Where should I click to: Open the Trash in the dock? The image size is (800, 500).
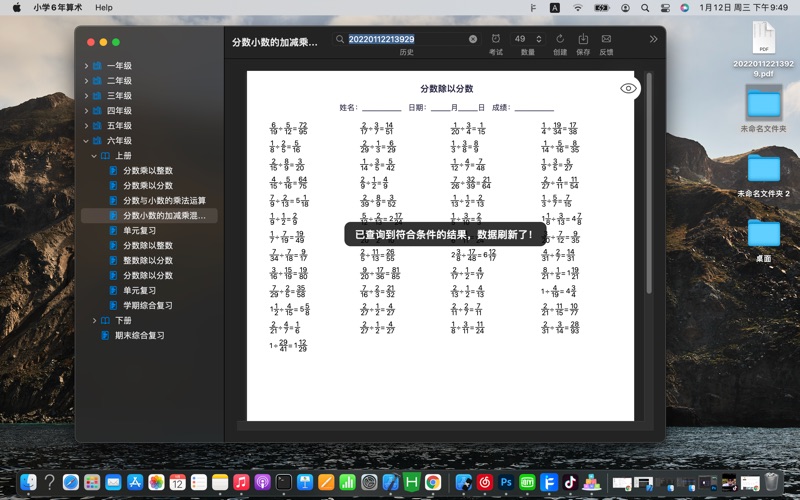click(772, 482)
